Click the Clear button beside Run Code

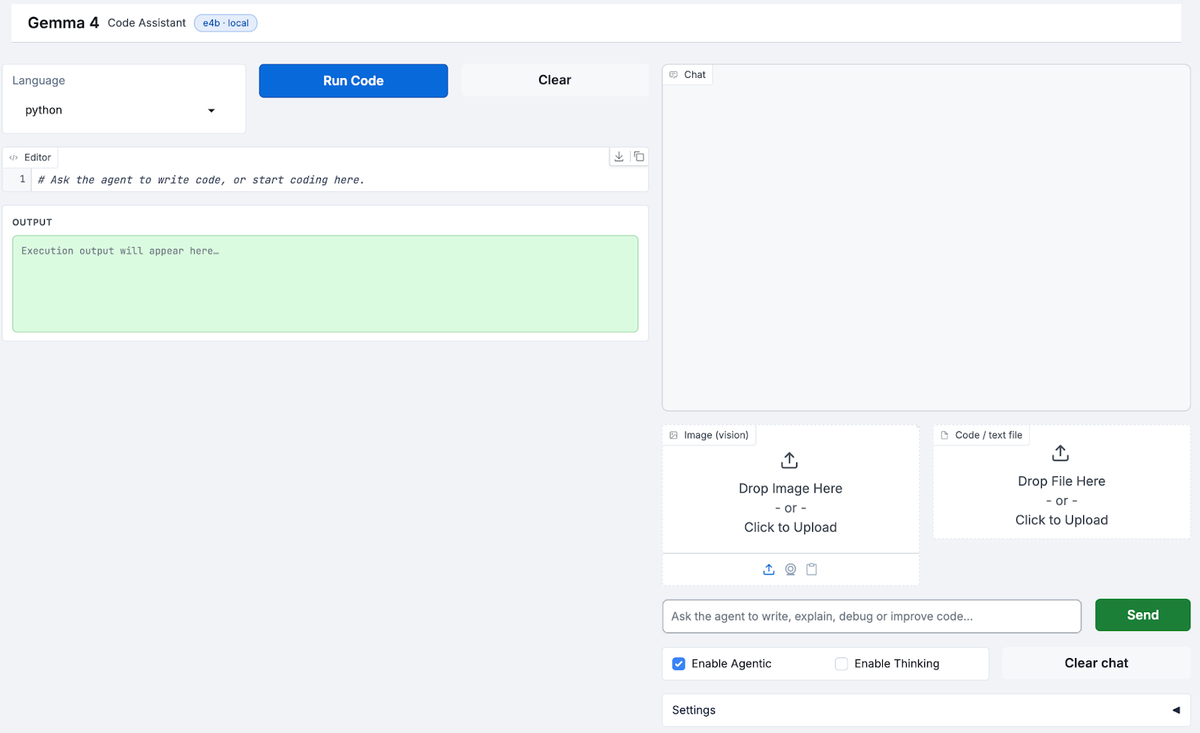pos(555,80)
